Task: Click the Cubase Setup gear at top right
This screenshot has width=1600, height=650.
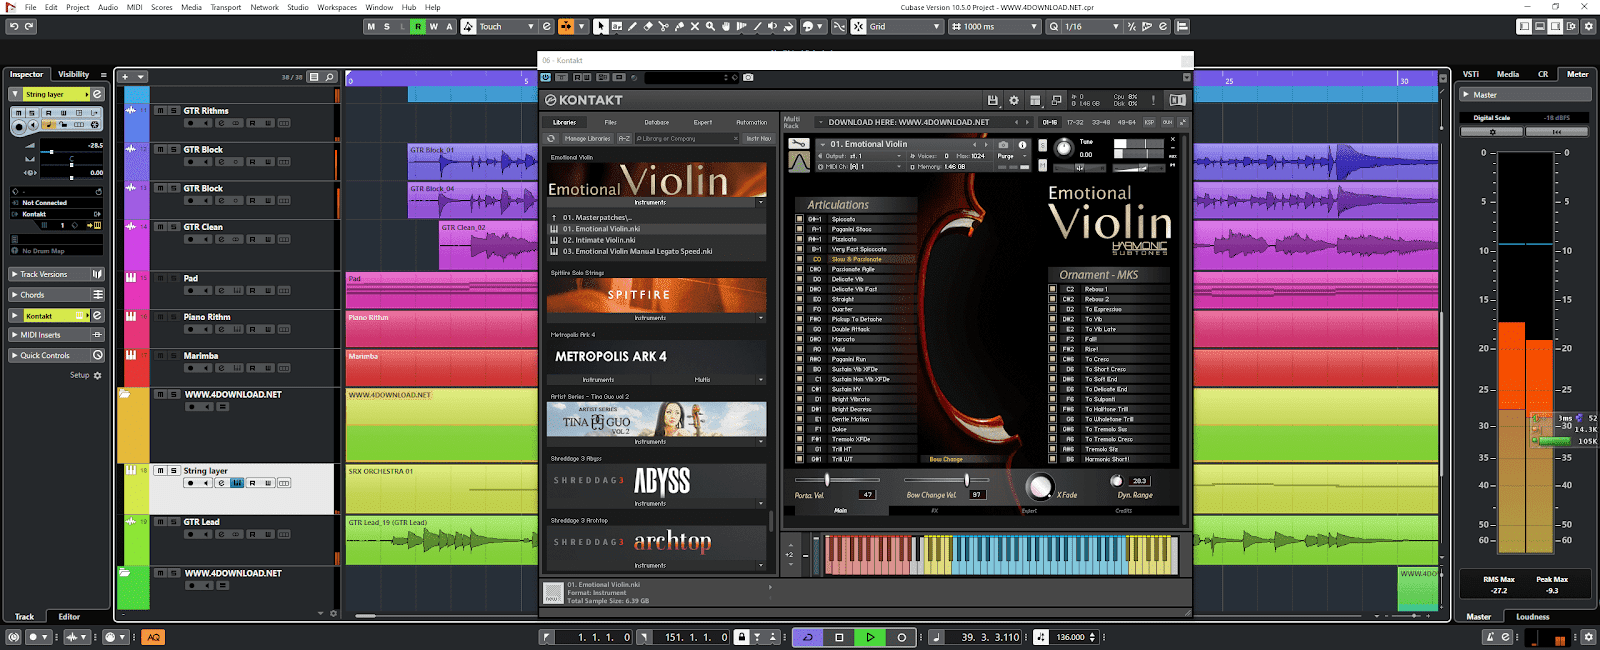Action: click(1589, 26)
